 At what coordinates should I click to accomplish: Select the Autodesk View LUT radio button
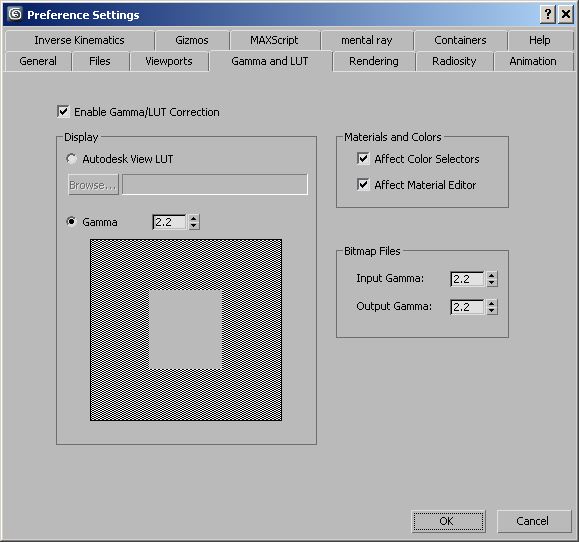[x=71, y=159]
